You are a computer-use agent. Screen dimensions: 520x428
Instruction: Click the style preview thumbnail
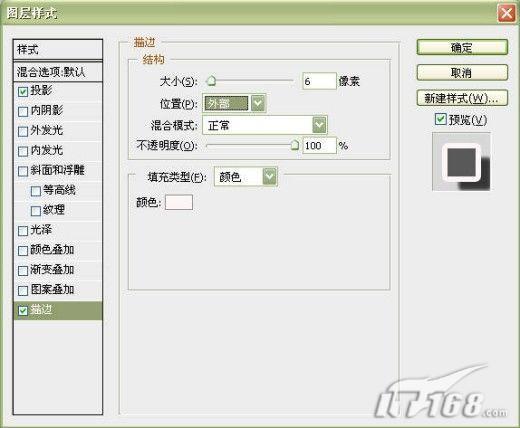click(461, 162)
